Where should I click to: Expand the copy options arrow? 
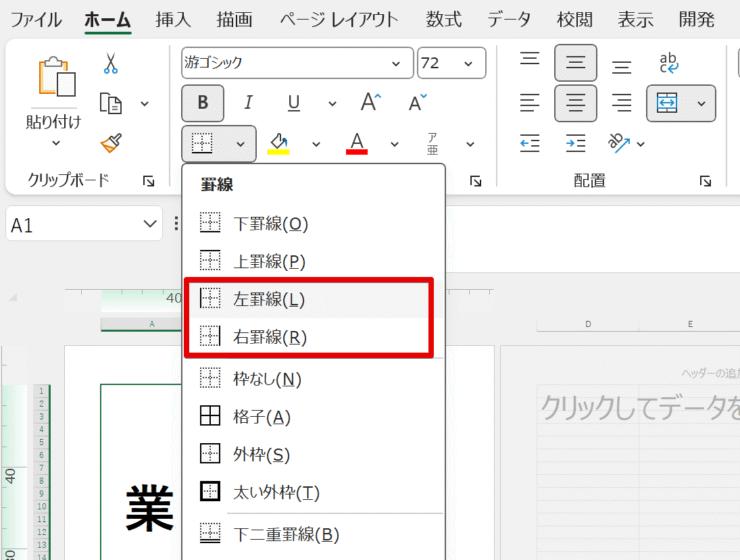[x=144, y=103]
